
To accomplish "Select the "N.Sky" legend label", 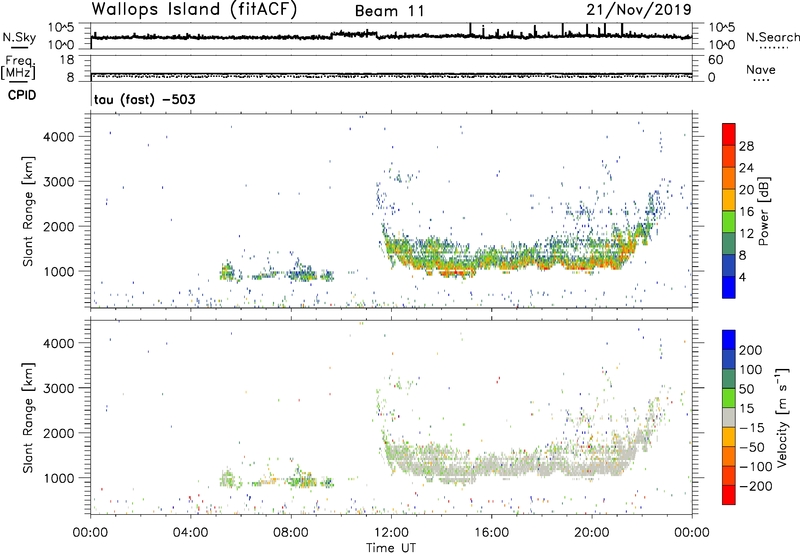I will [19, 37].
